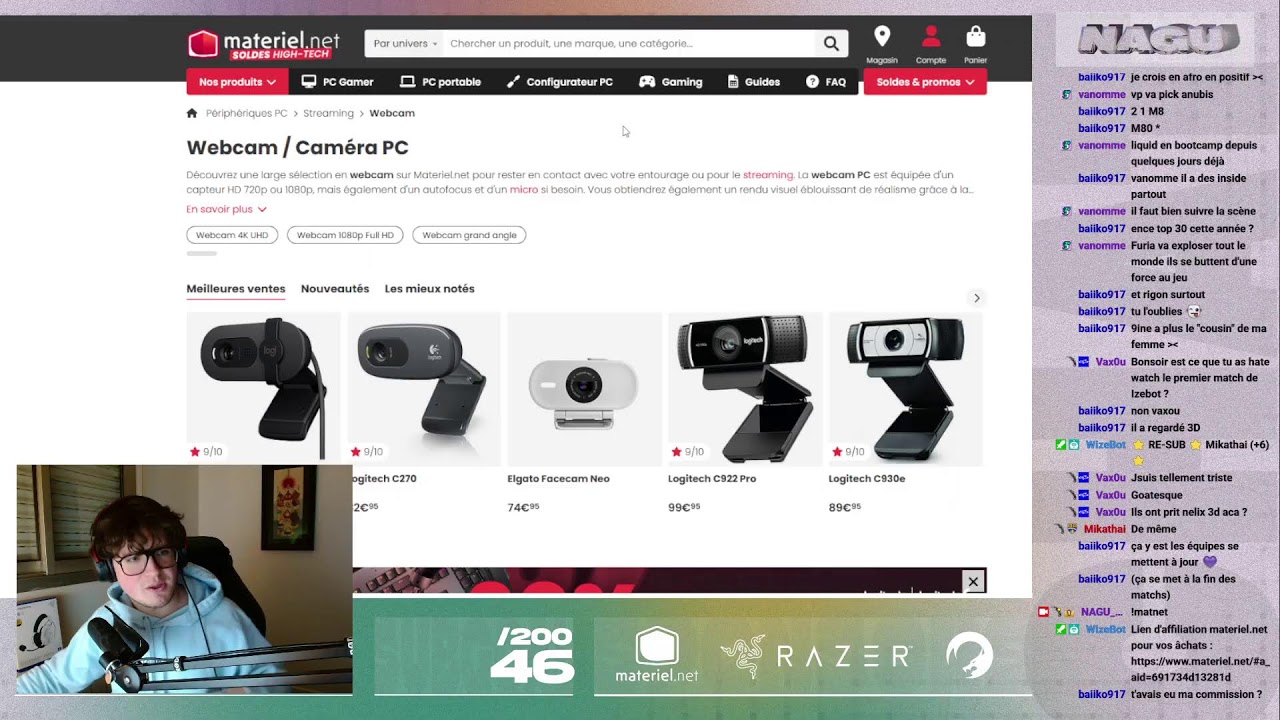
Task: Click the 89€95 price text
Action: point(844,508)
